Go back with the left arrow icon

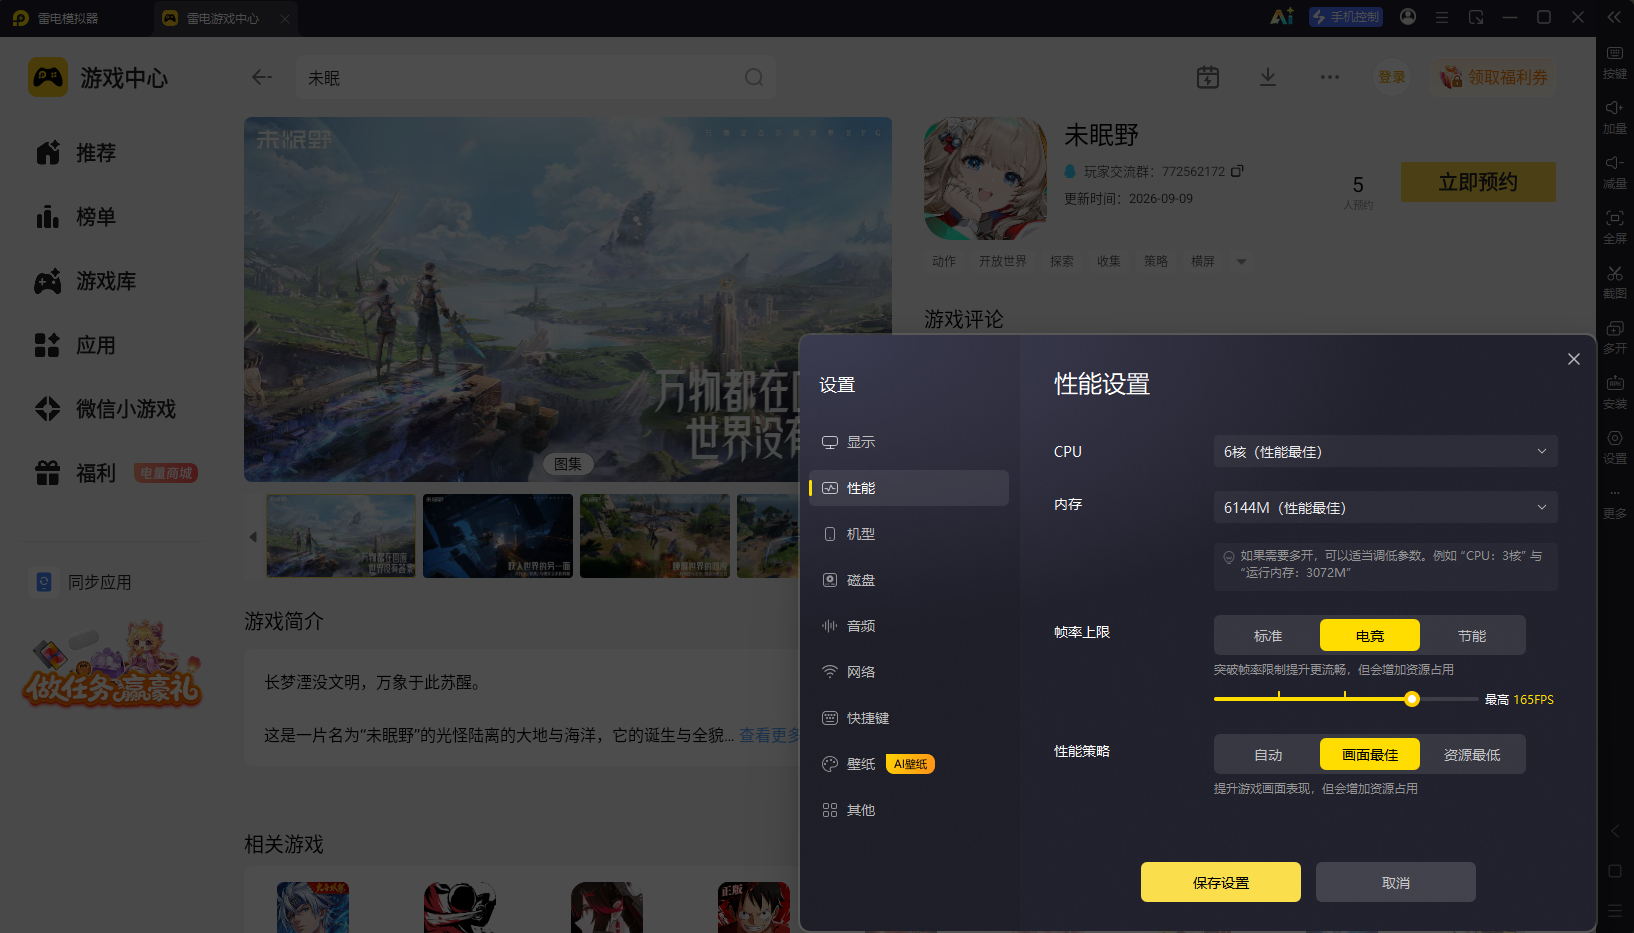click(x=262, y=77)
